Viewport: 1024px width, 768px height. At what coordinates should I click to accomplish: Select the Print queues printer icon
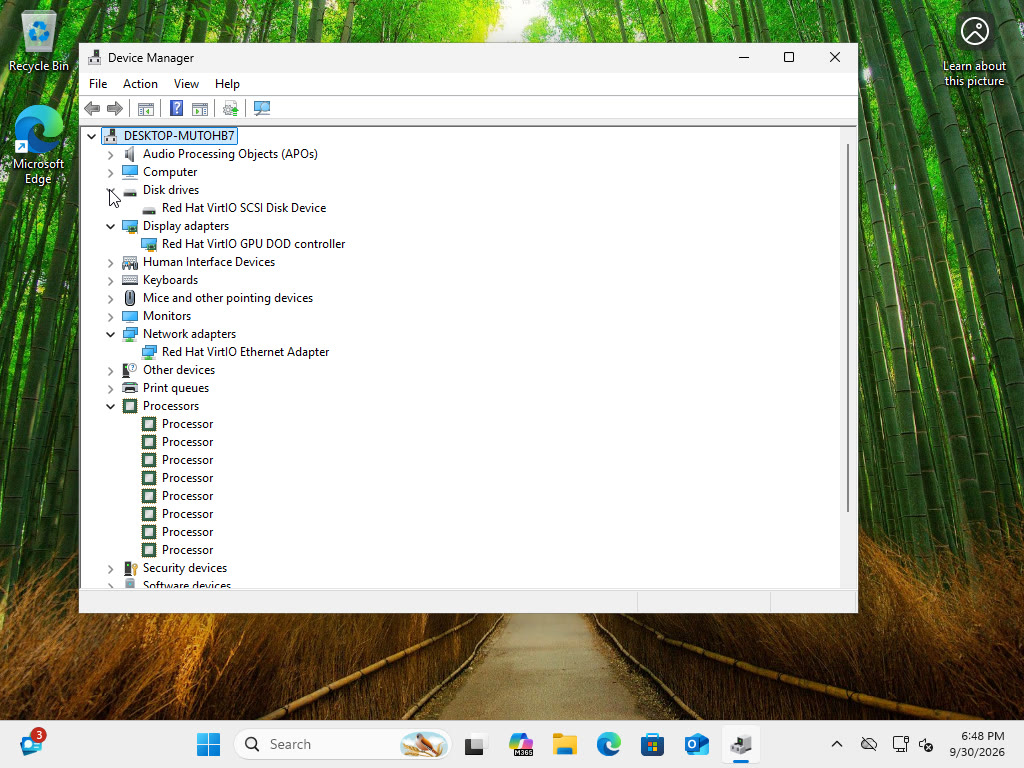pos(130,388)
